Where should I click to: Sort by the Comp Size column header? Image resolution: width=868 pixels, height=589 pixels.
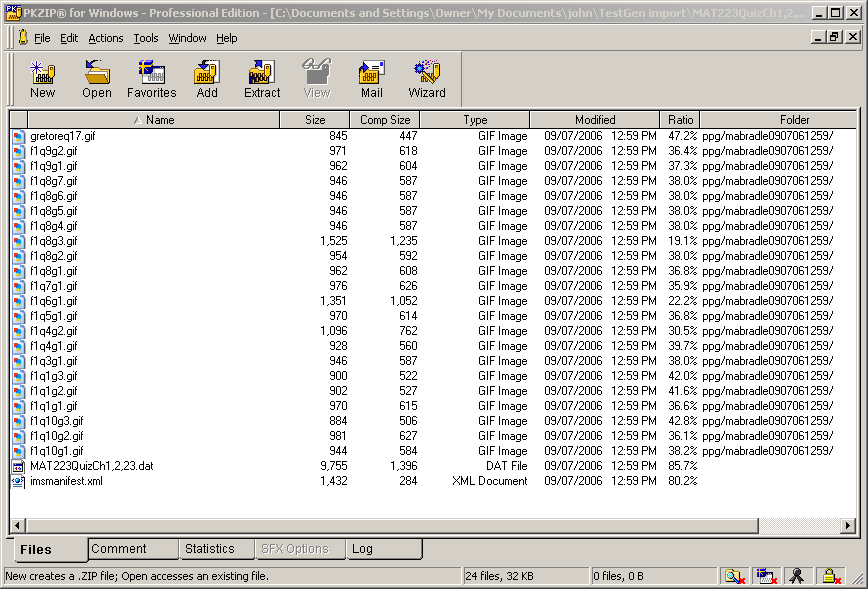(x=385, y=120)
